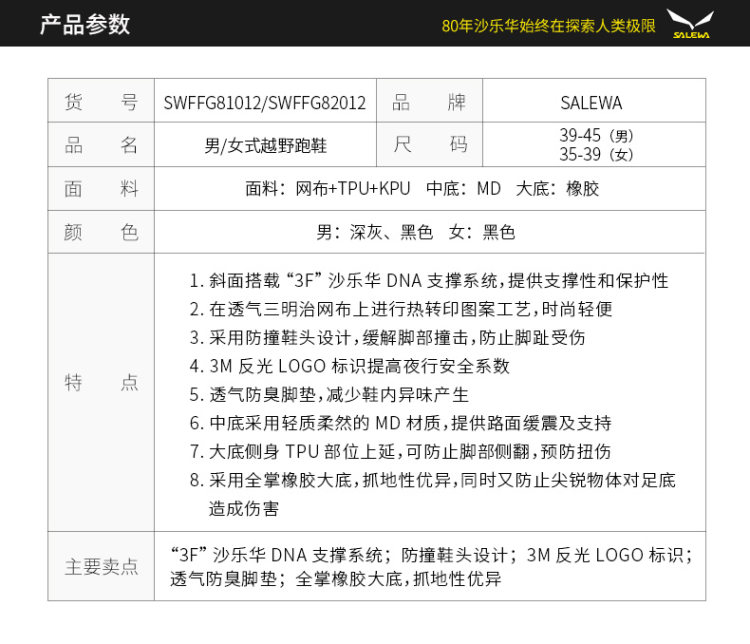This screenshot has width=750, height=644.
Task: Click feature 2 about 透气三明治网布
Action: (401, 310)
